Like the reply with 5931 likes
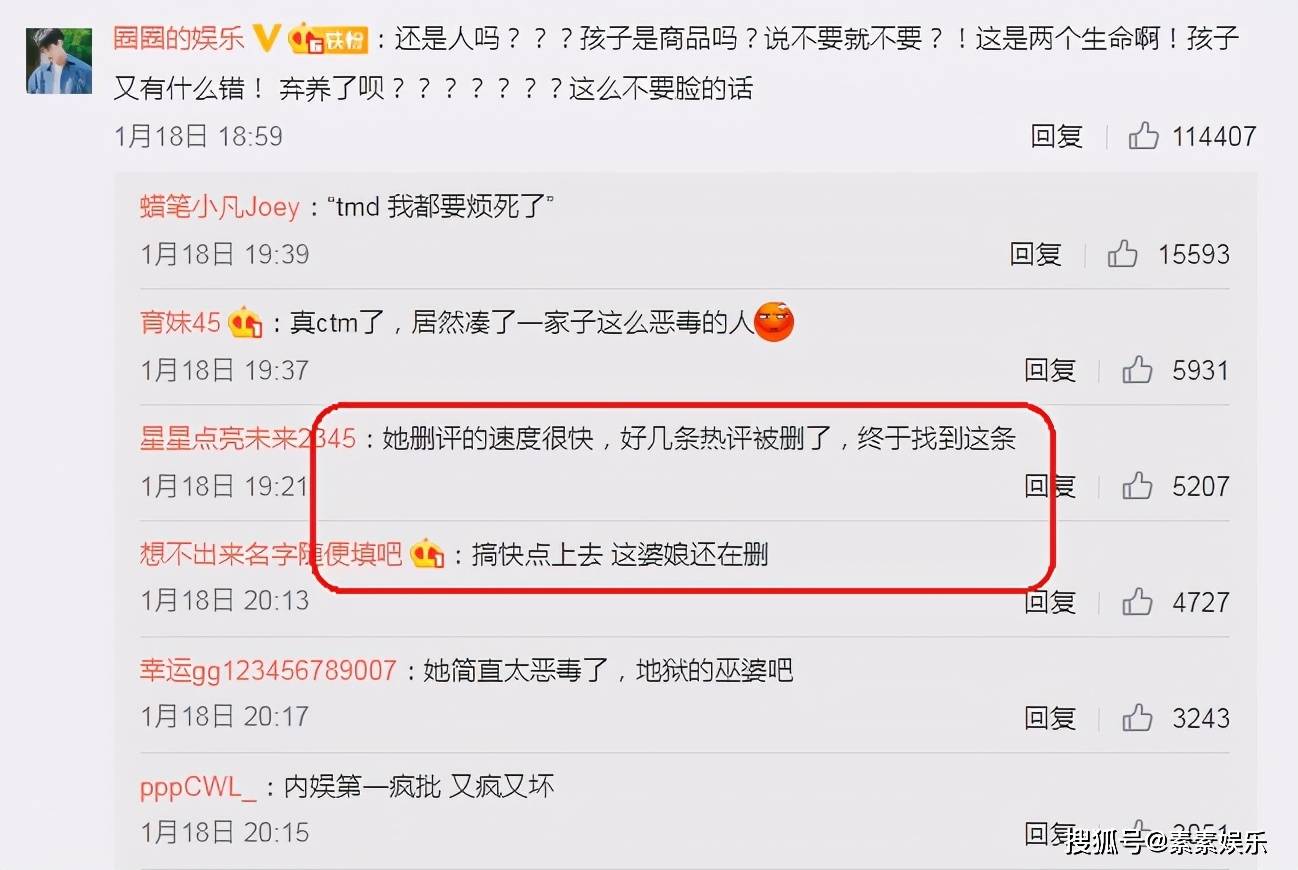1298x870 pixels. (x=1137, y=370)
